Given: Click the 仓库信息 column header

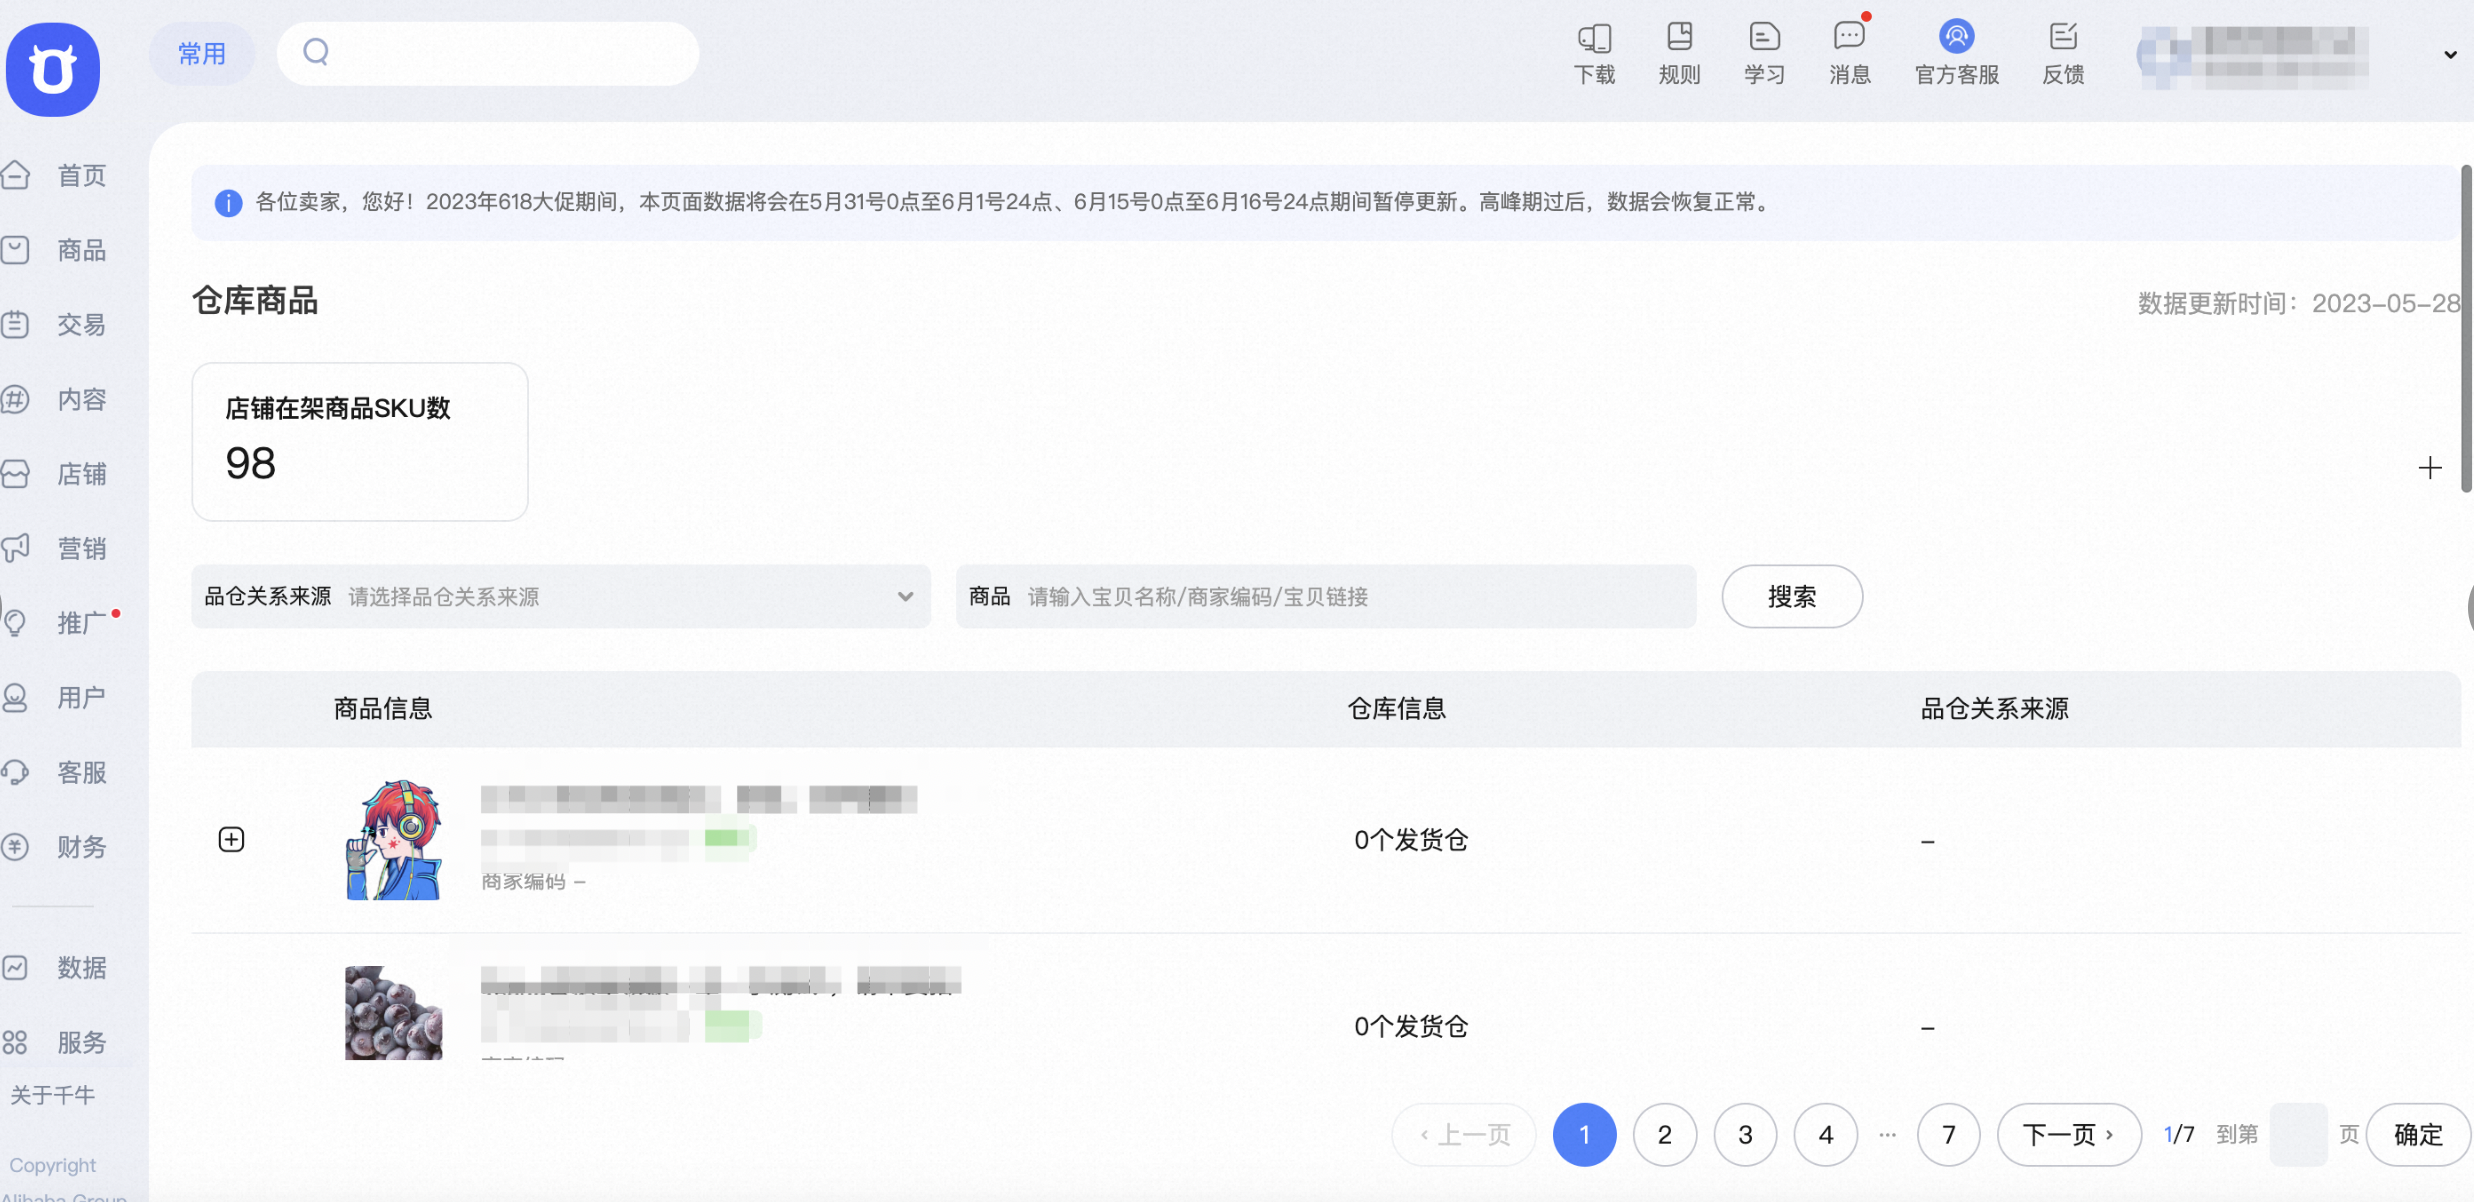Looking at the screenshot, I should click(1396, 709).
